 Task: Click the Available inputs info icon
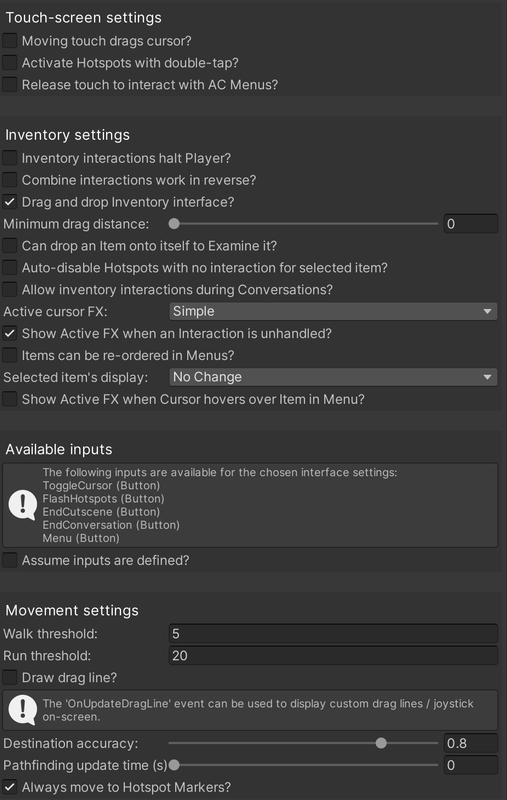pos(23,505)
